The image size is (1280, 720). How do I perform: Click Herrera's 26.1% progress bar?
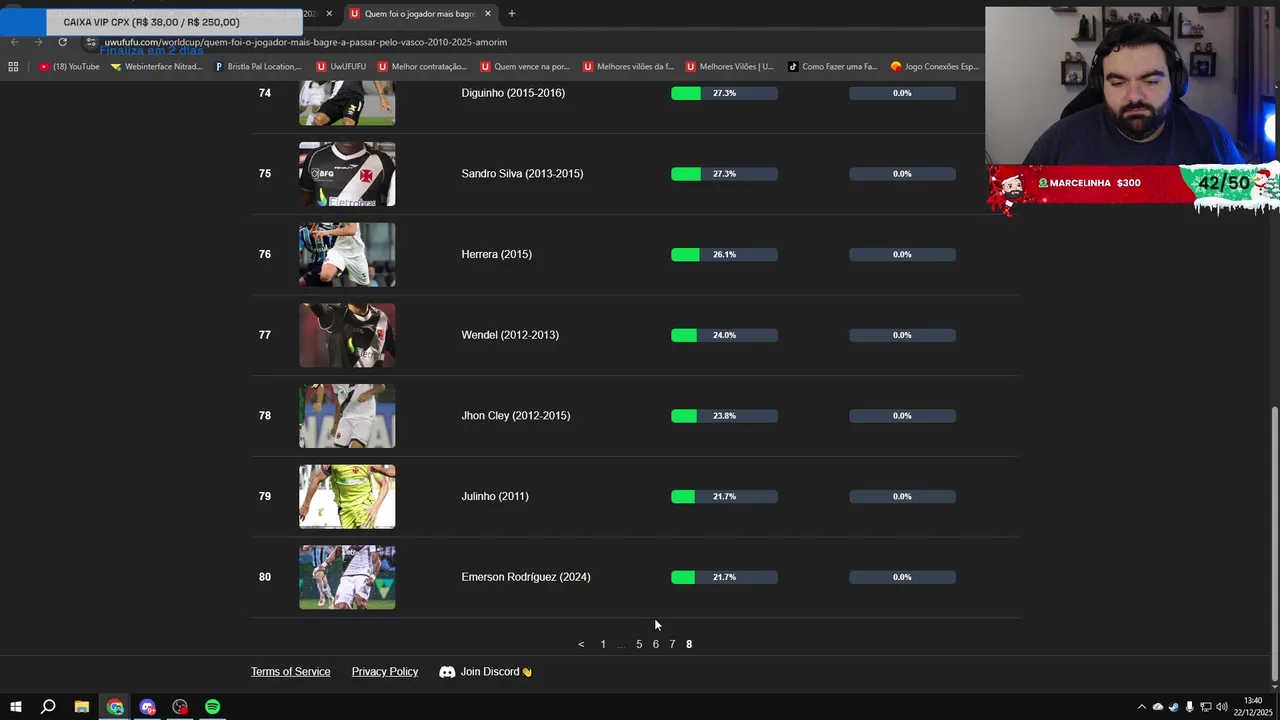tap(724, 255)
